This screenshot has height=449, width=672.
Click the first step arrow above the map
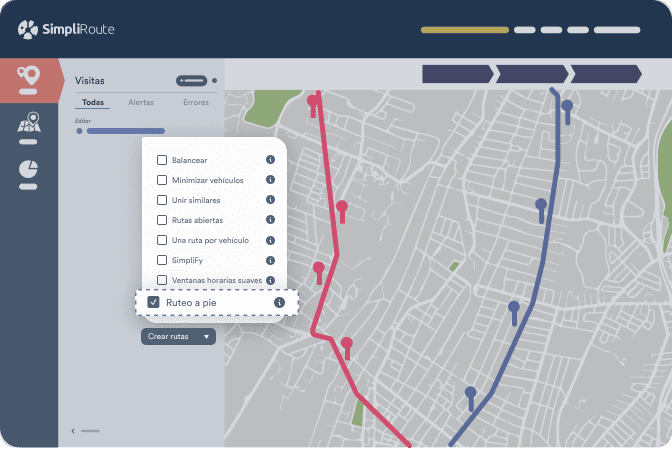458,74
